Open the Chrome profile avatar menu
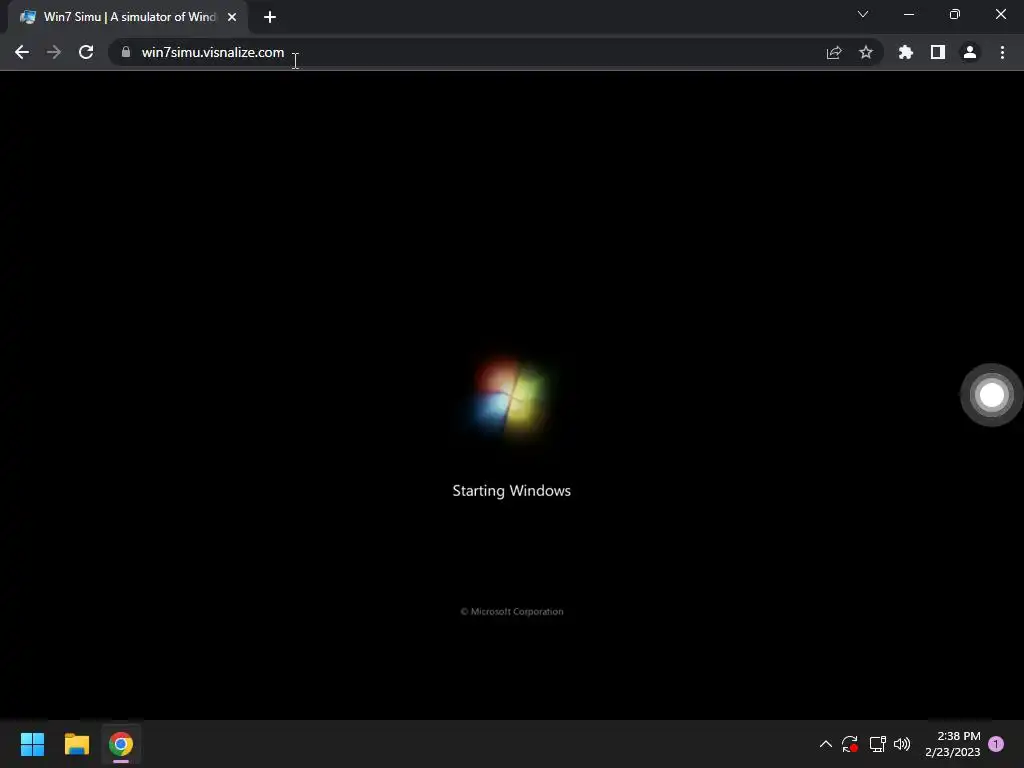1024x768 pixels. 970,52
